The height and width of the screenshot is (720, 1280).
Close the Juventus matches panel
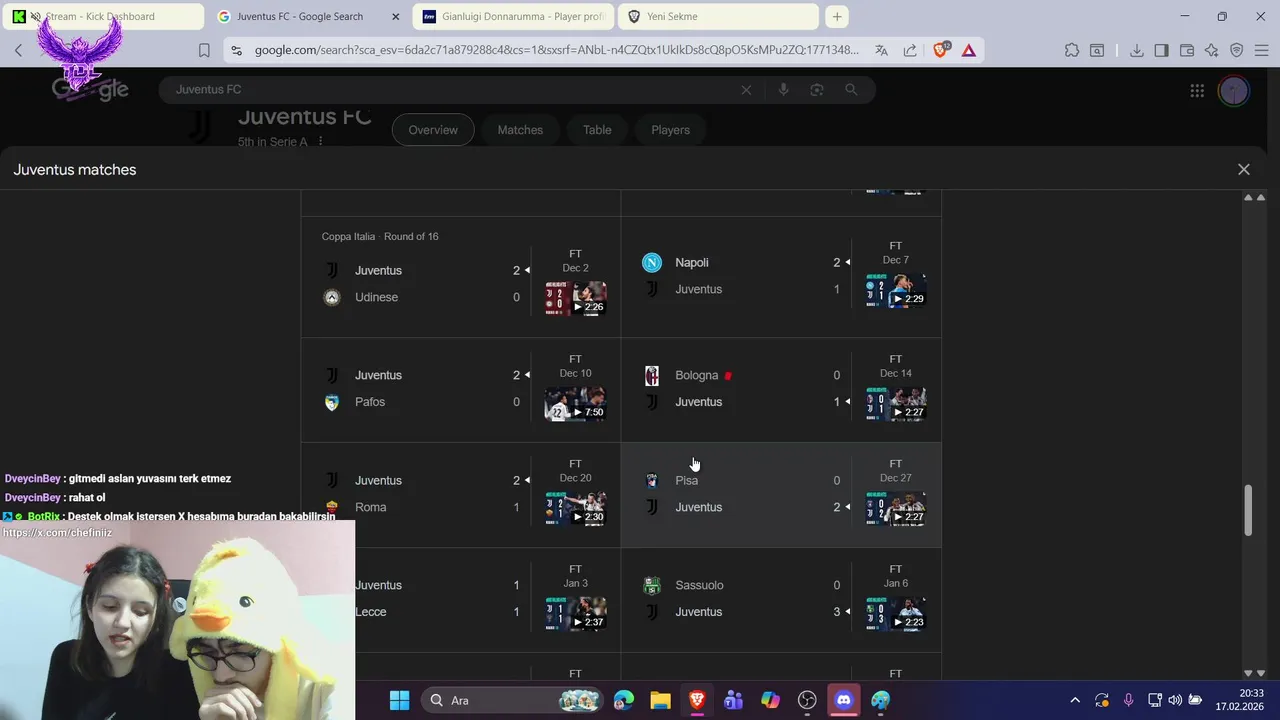tap(1244, 170)
